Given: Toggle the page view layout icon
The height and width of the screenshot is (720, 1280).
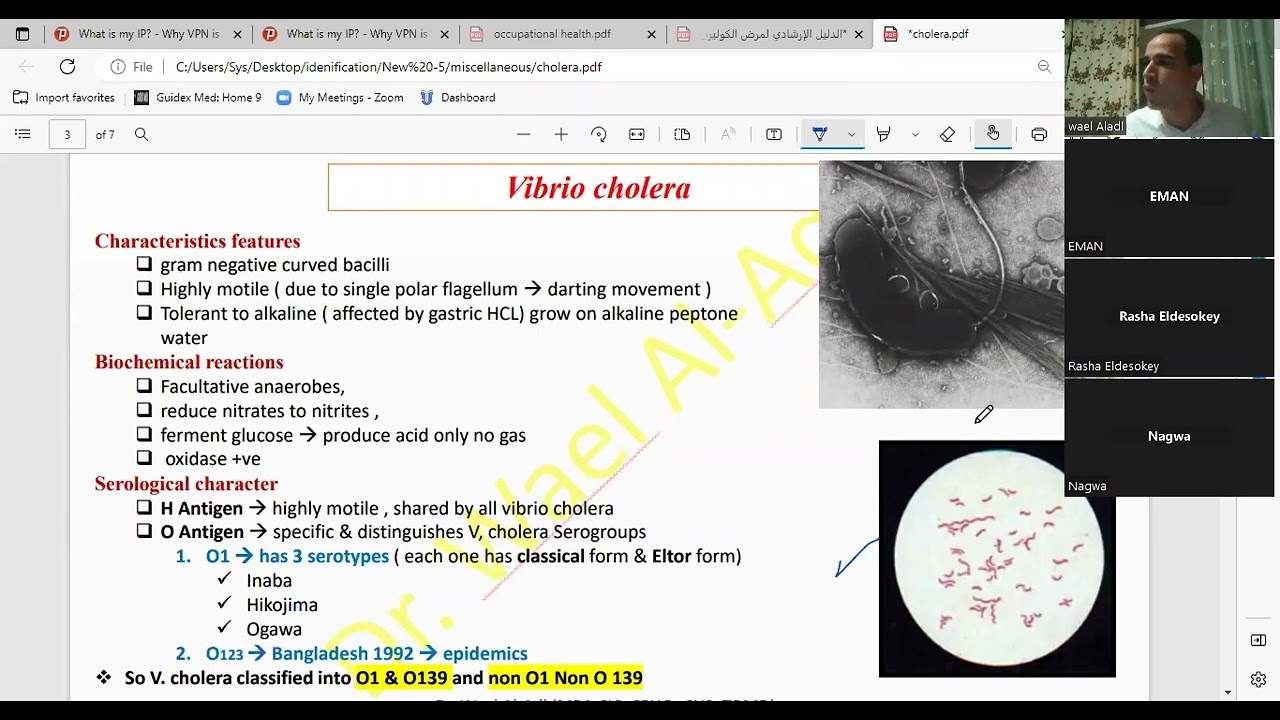Looking at the screenshot, I should click(x=682, y=134).
